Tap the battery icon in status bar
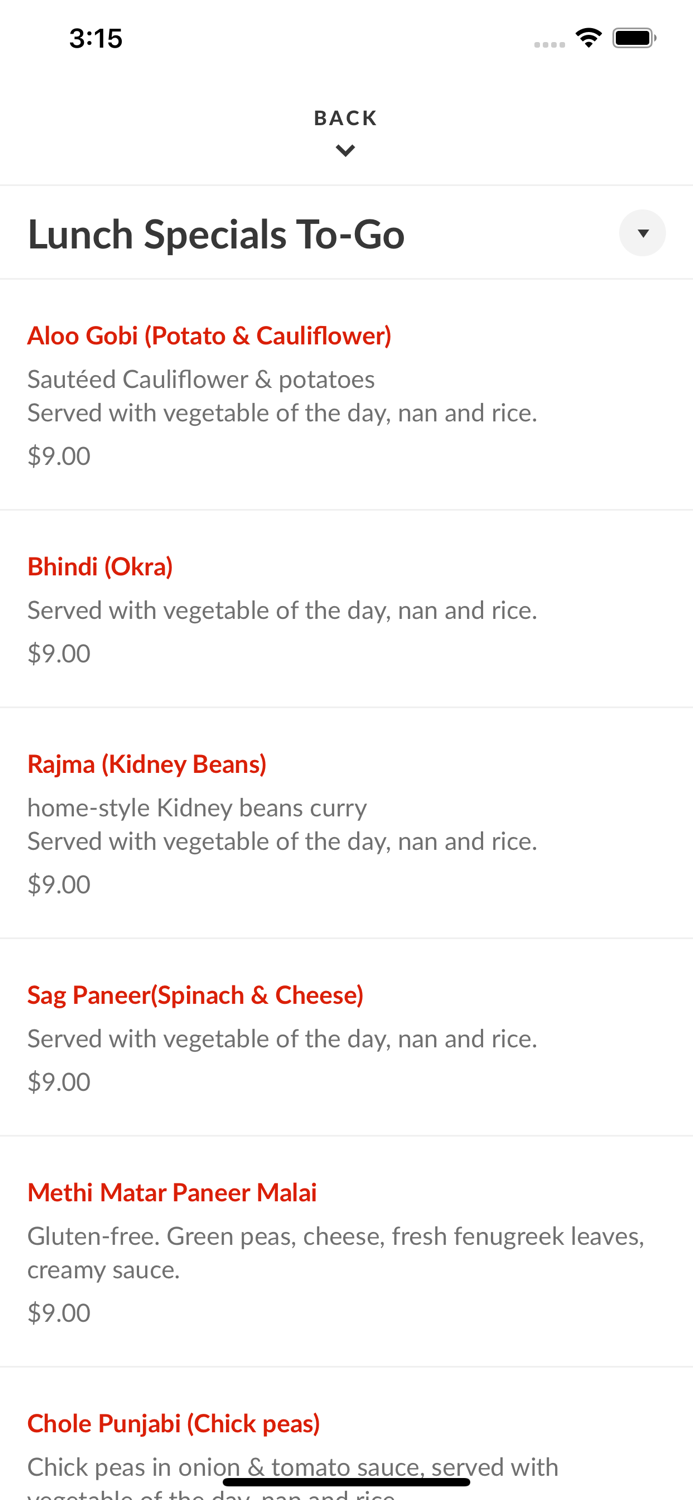 [634, 38]
